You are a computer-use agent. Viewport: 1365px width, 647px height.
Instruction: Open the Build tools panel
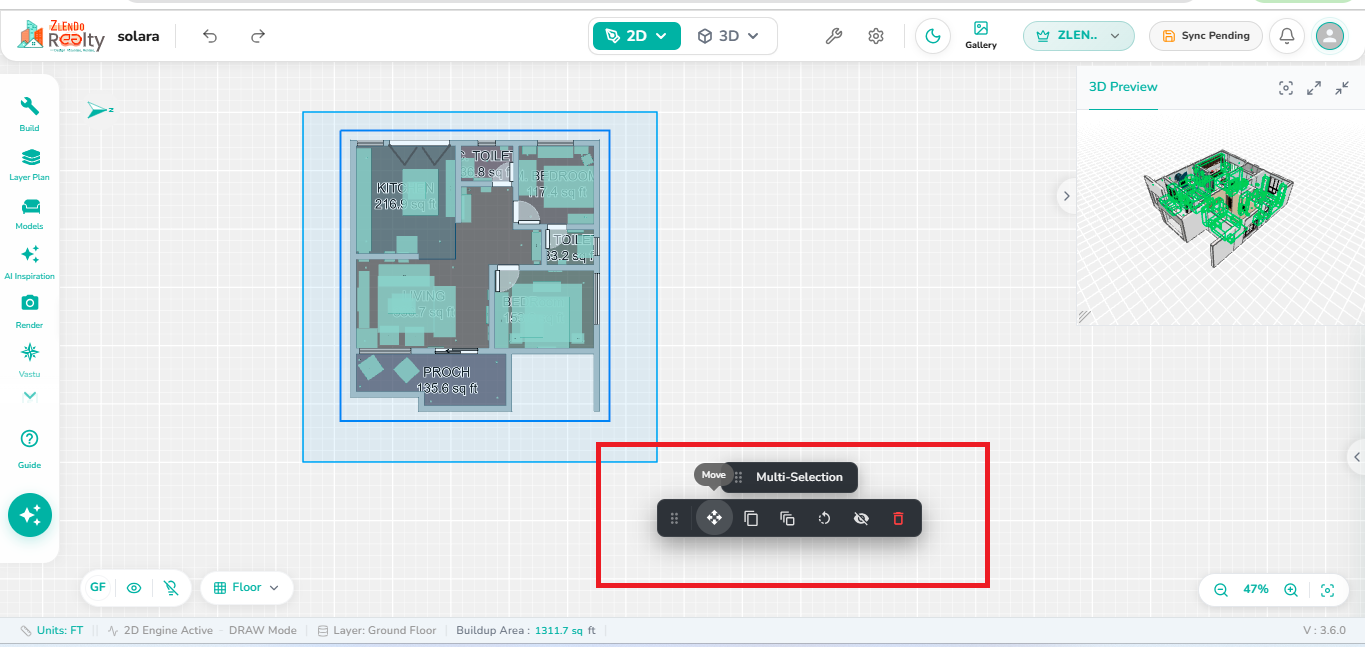[30, 114]
